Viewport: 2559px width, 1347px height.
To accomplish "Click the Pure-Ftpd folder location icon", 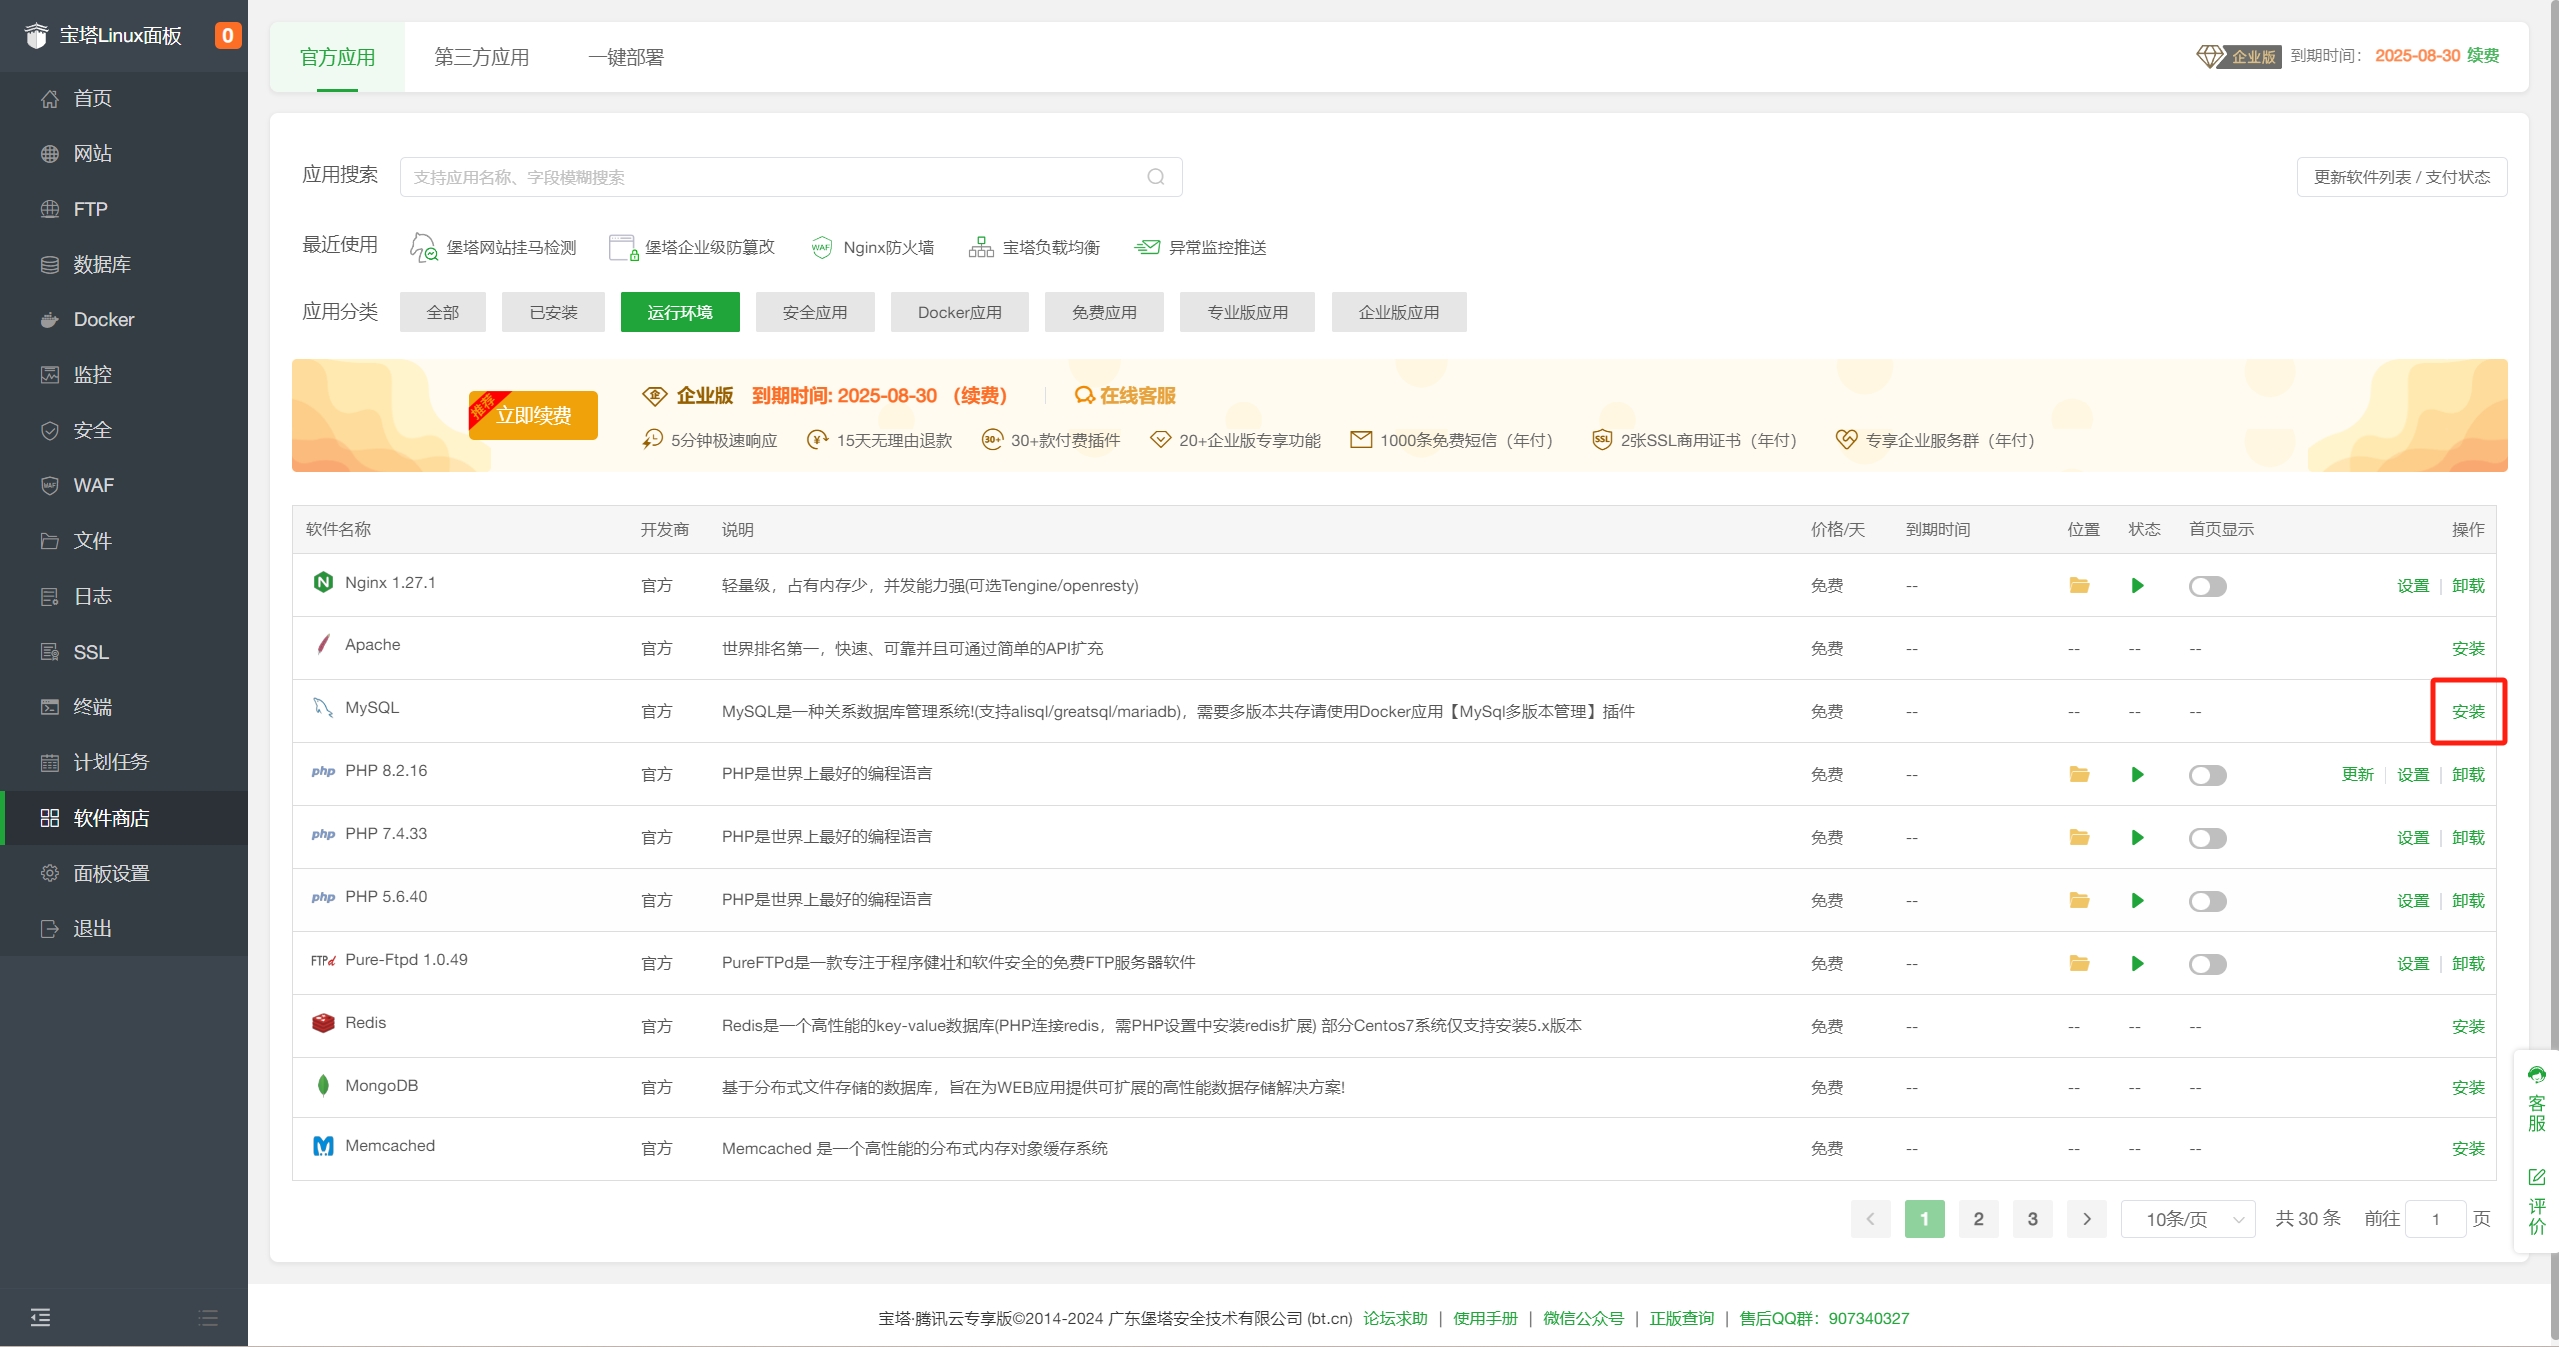I will [x=2079, y=963].
